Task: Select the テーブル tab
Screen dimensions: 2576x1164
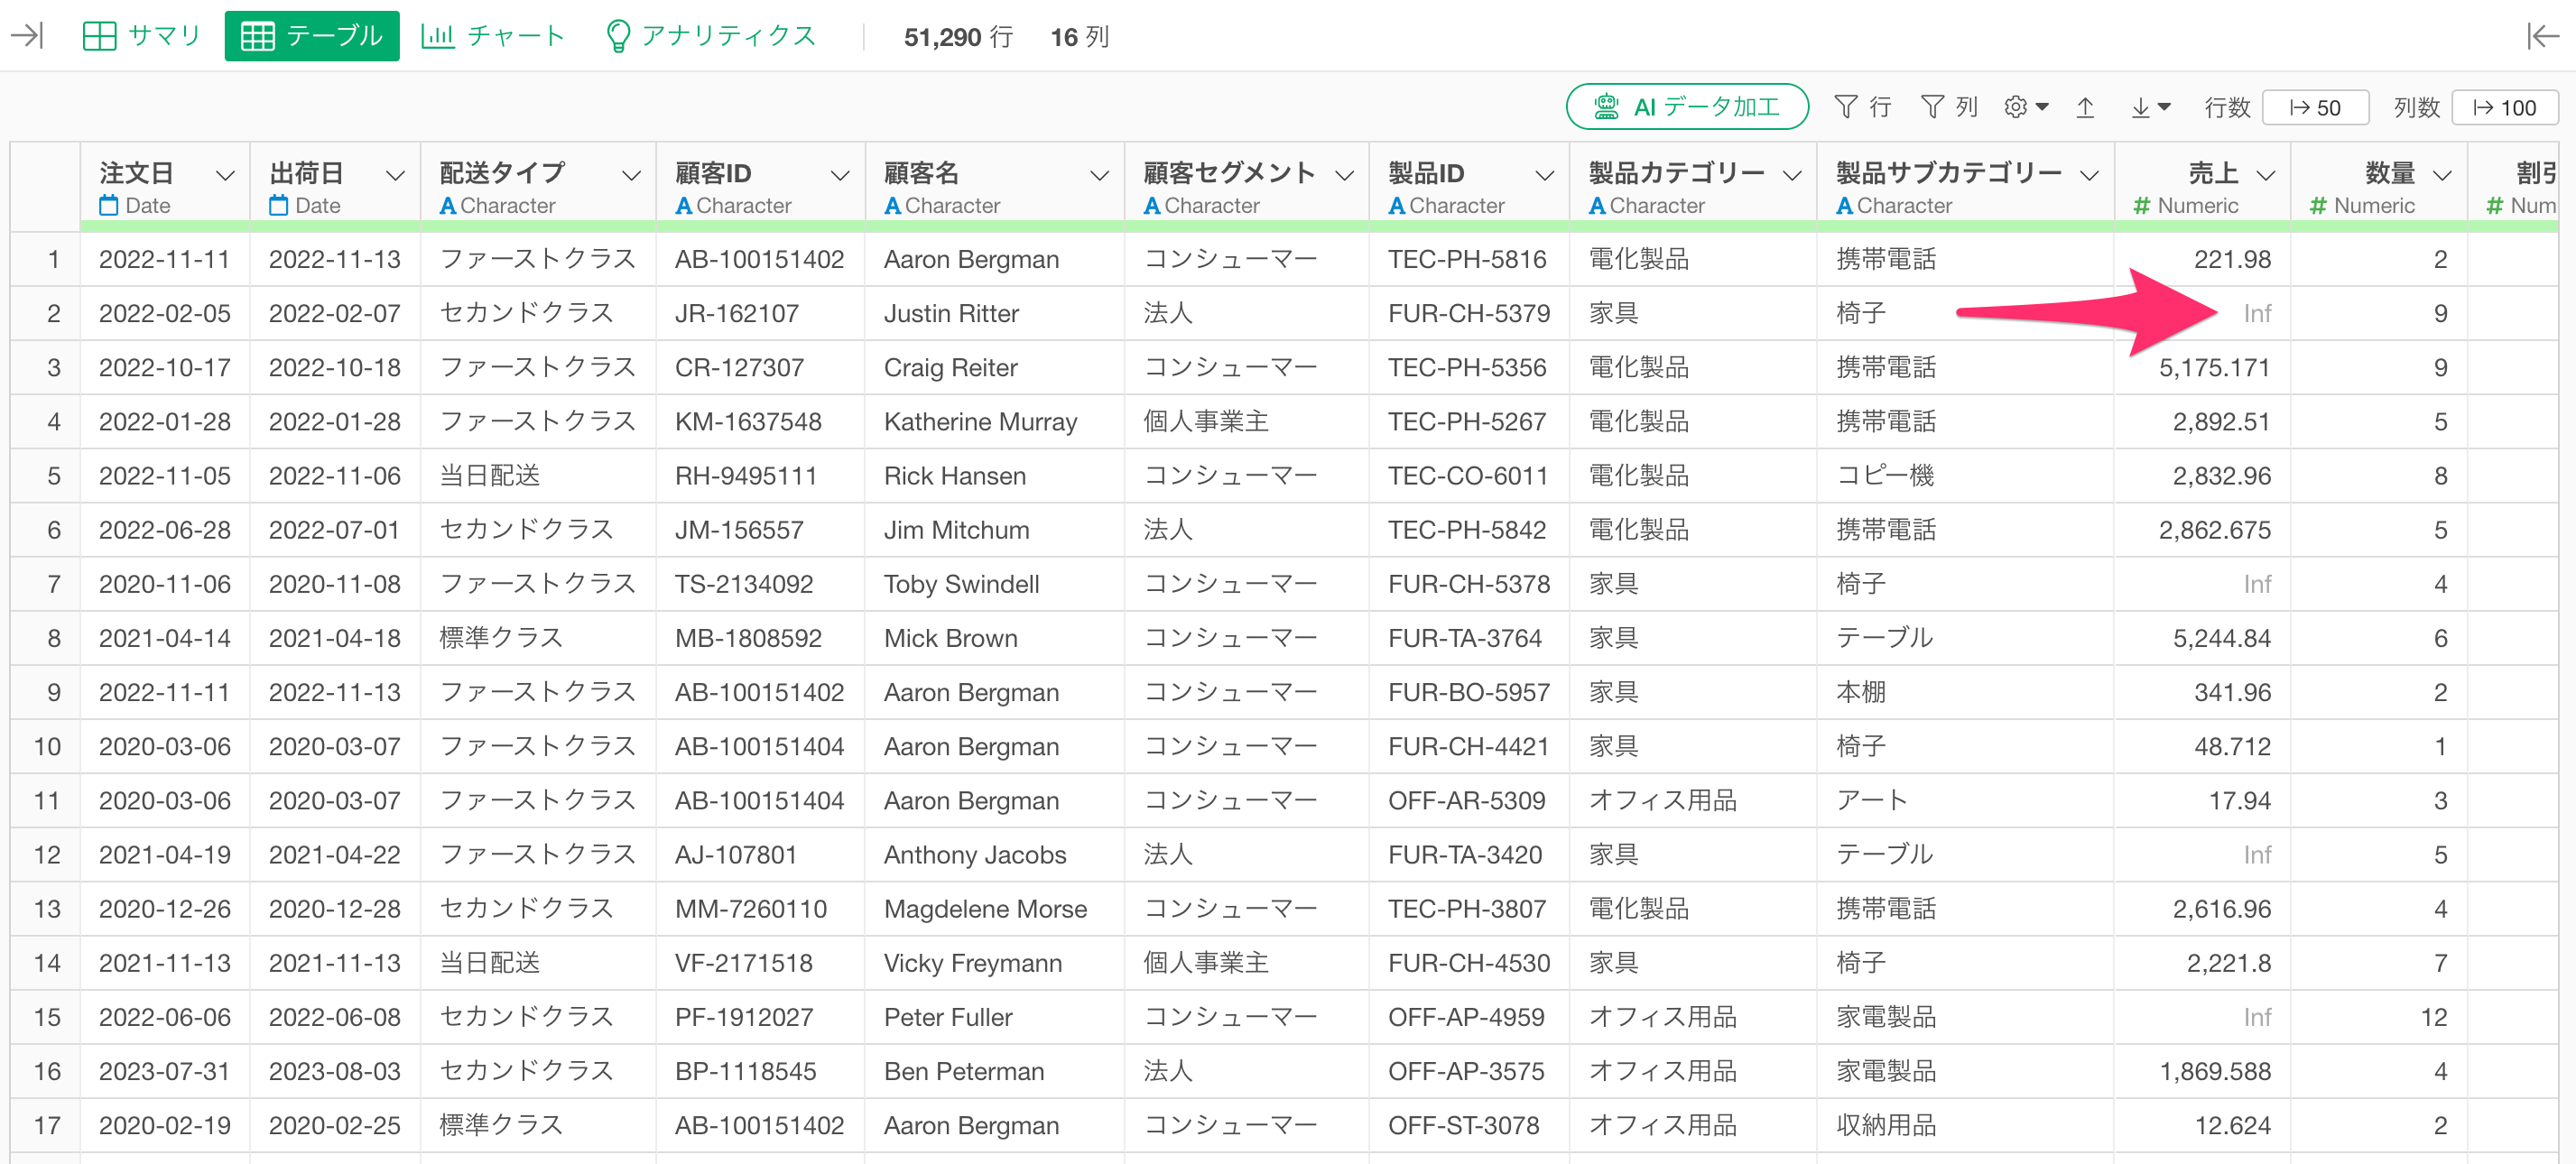Action: pyautogui.click(x=312, y=36)
